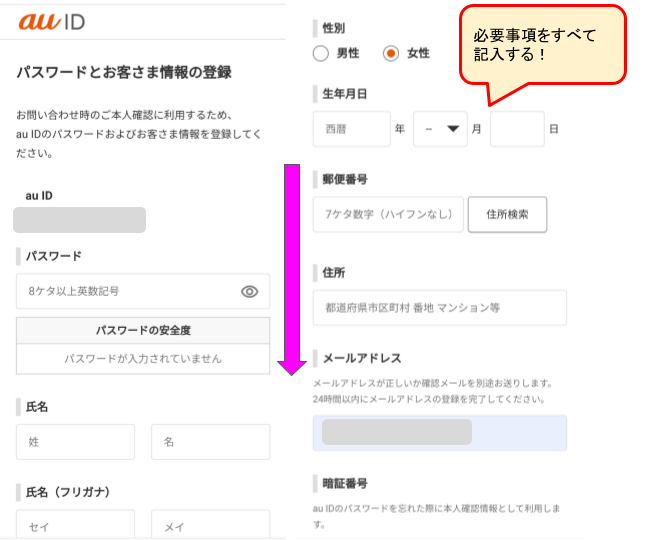Screen dimensions: 664x540
Task: Toggle password visibility eye icon
Action: pyautogui.click(x=249, y=291)
